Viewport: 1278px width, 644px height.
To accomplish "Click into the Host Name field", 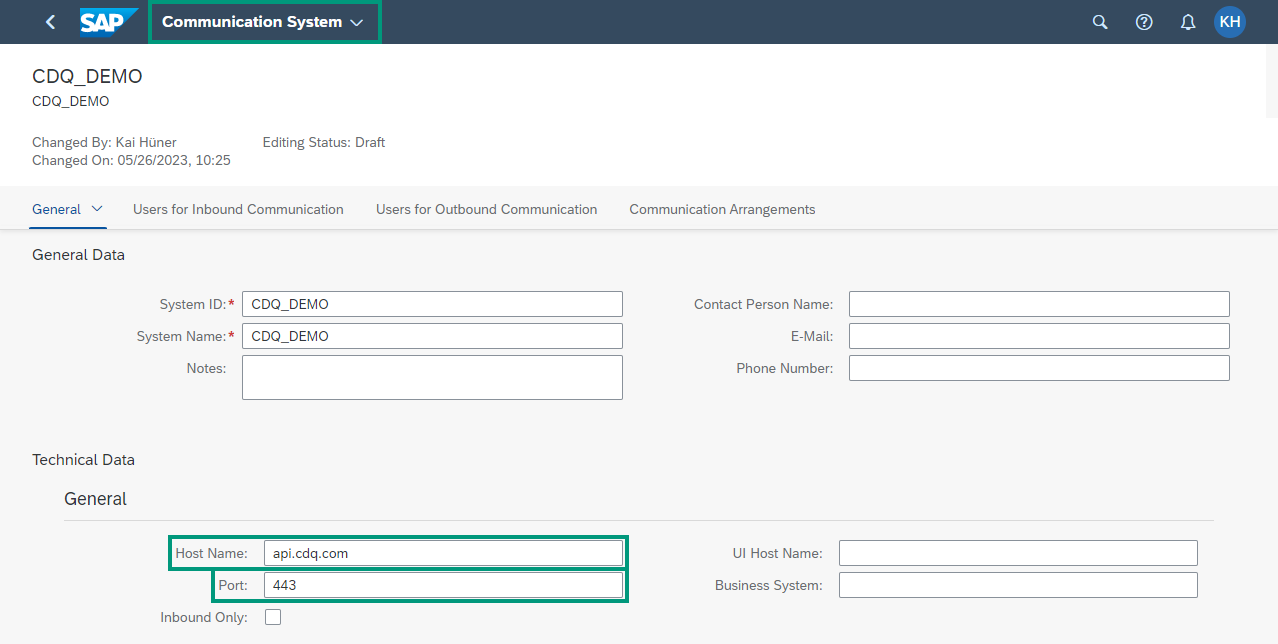I will pos(445,552).
